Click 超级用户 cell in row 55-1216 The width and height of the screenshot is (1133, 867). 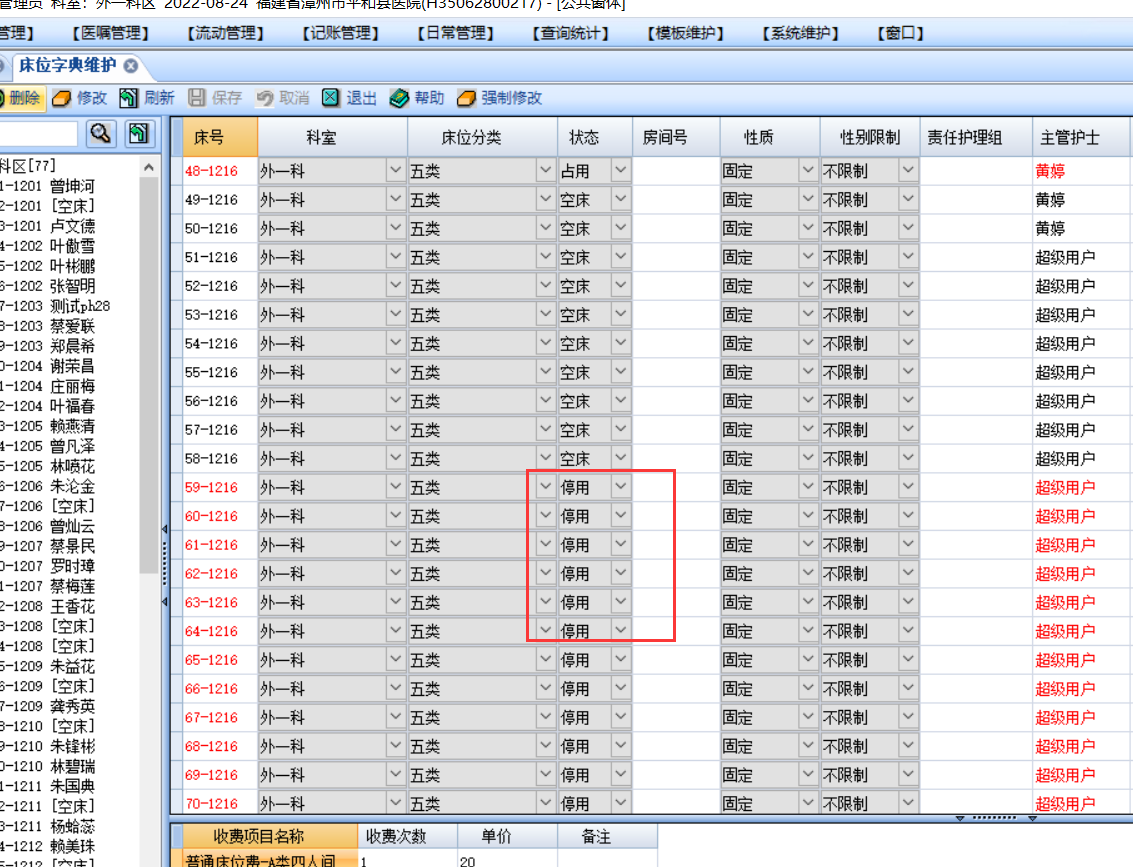1080,372
